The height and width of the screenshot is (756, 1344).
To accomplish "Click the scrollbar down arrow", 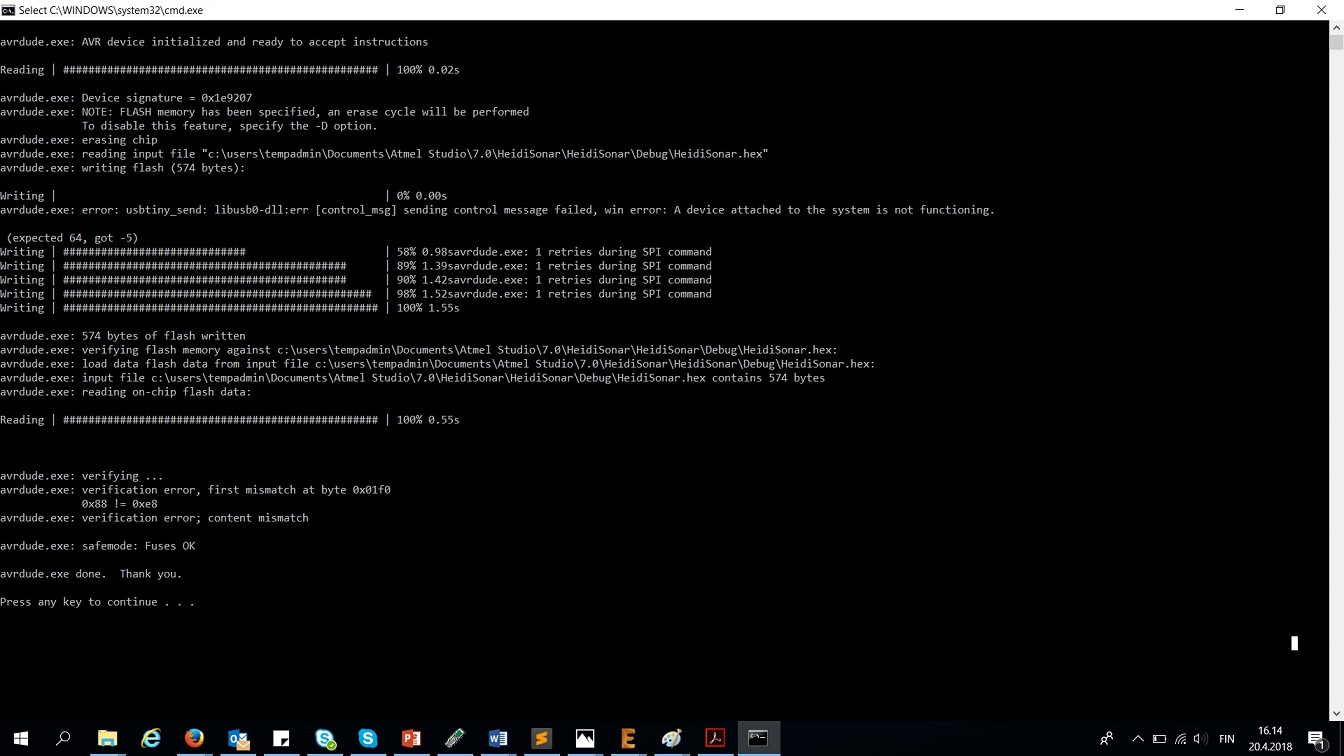I will (x=1336, y=714).
